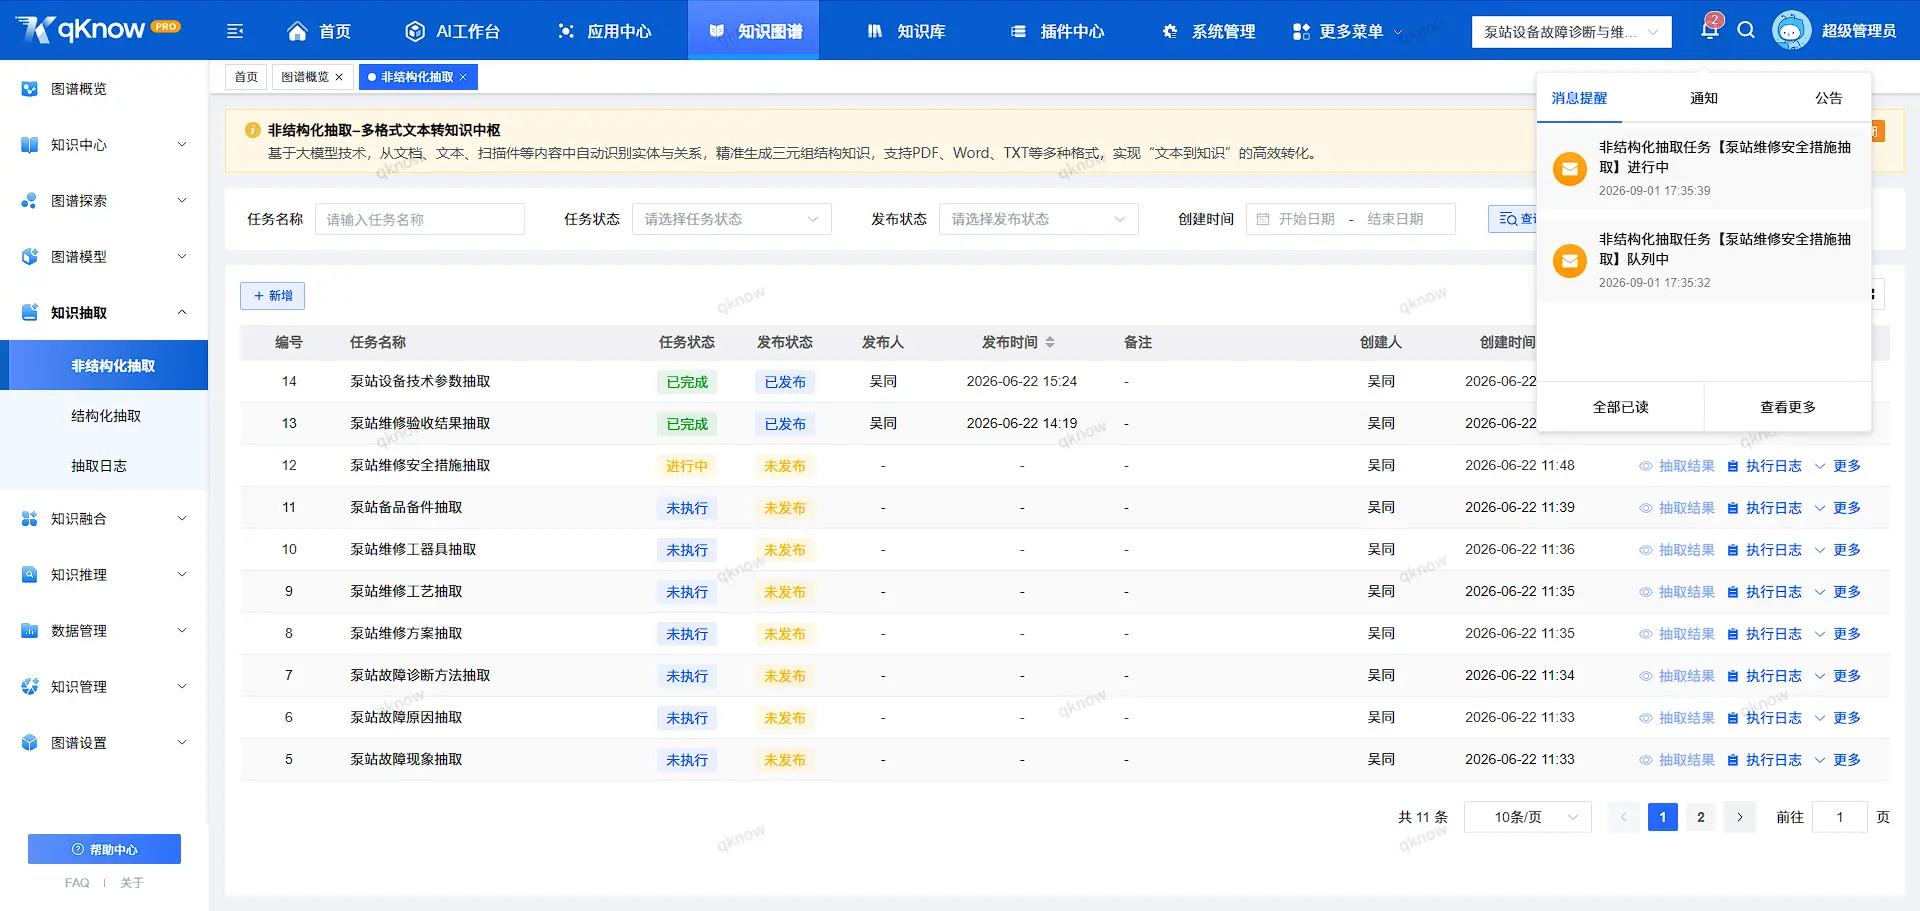
Task: Sort by the 发布时间 column arrows
Action: pos(1050,342)
